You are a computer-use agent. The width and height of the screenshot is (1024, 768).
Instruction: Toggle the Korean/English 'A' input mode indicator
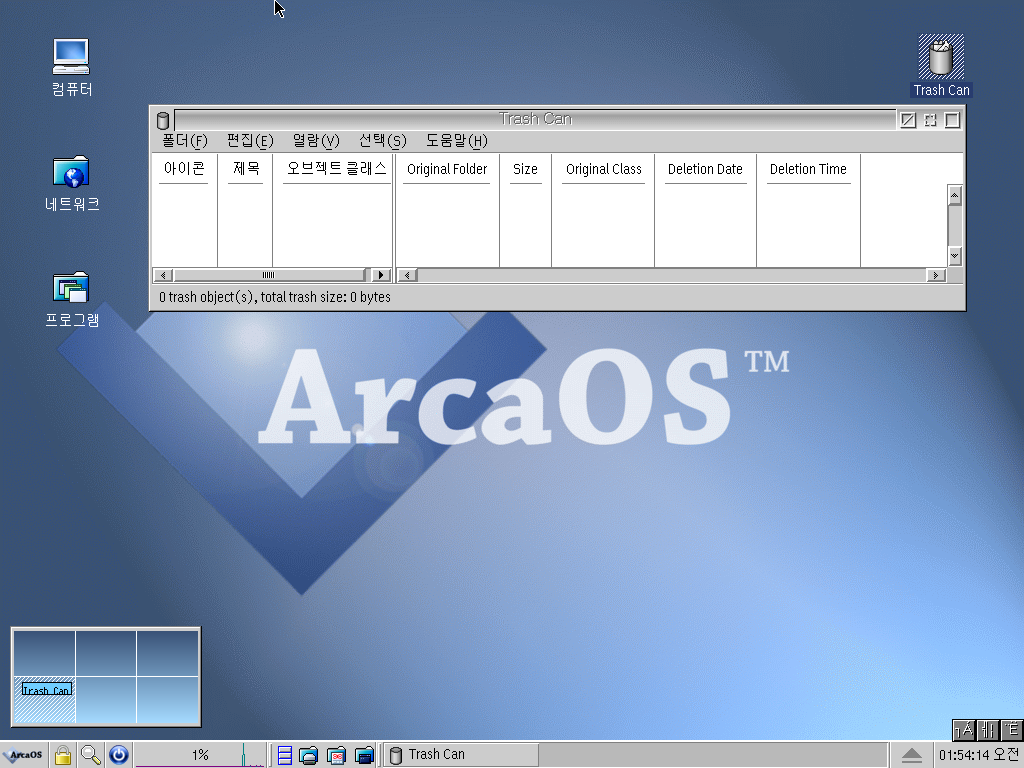[x=964, y=729]
